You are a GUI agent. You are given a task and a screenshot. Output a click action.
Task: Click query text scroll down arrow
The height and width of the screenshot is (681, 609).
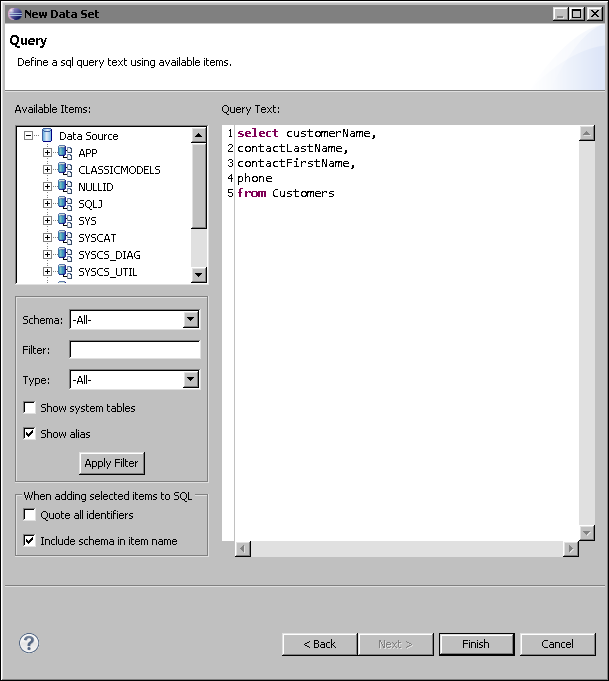click(587, 532)
